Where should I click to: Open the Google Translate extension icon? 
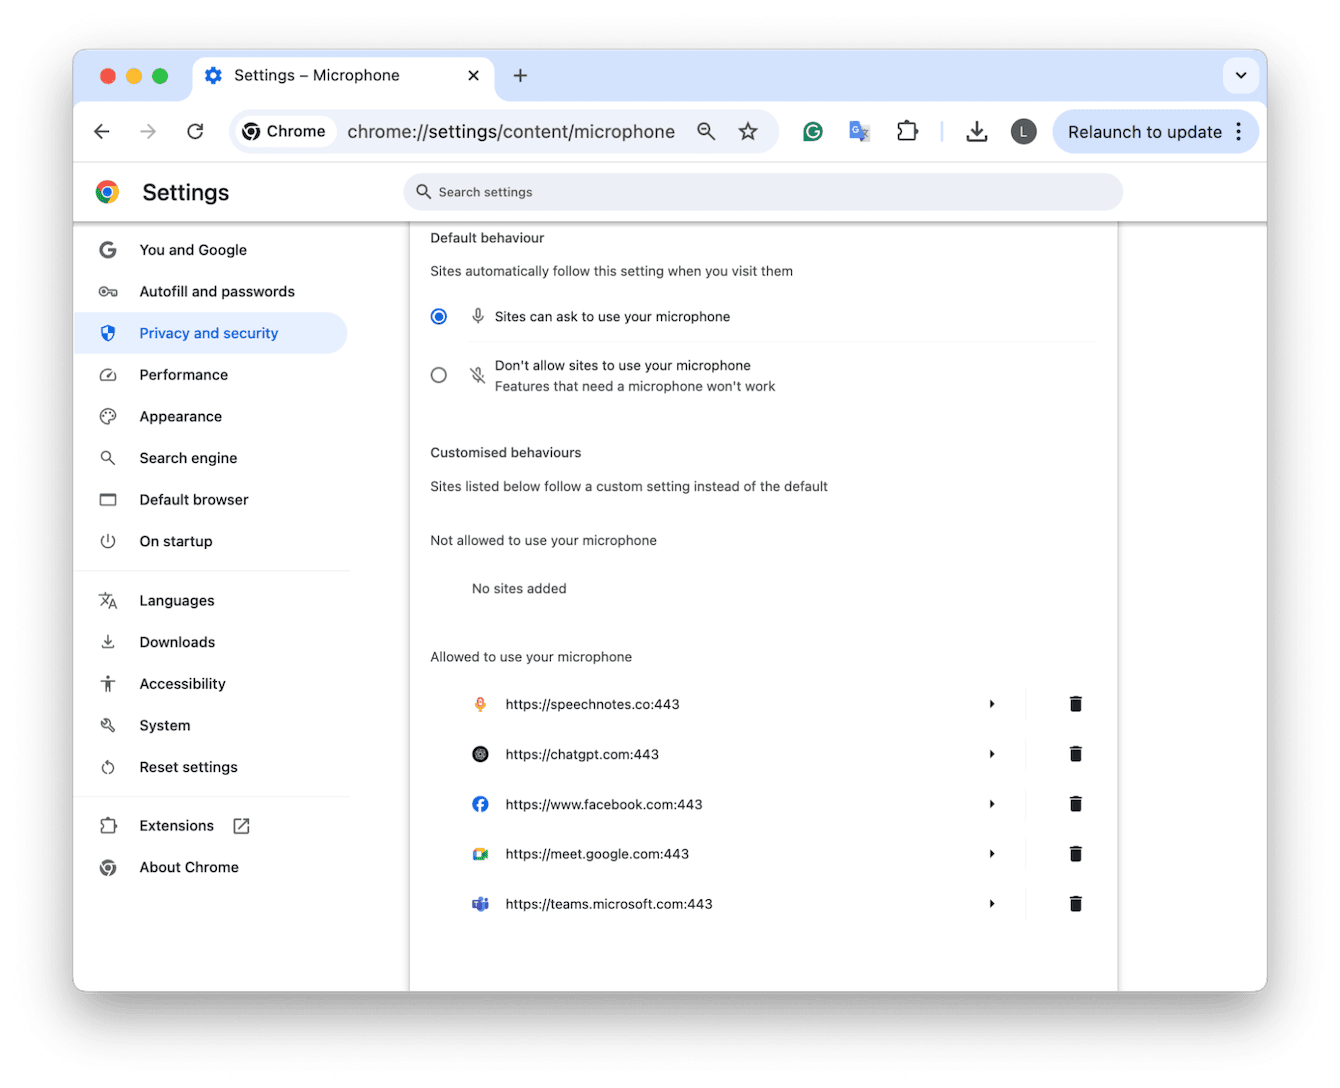point(860,131)
